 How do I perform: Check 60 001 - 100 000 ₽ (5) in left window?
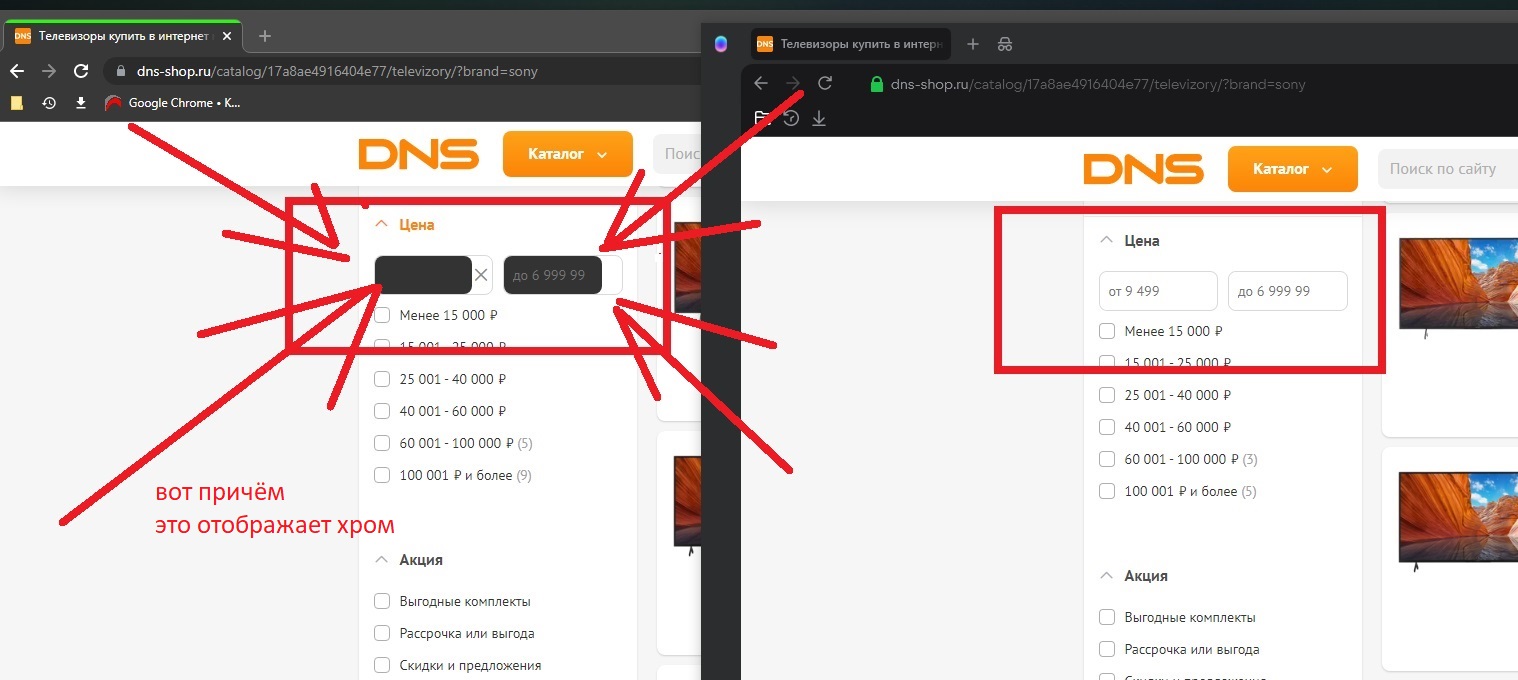pos(381,443)
